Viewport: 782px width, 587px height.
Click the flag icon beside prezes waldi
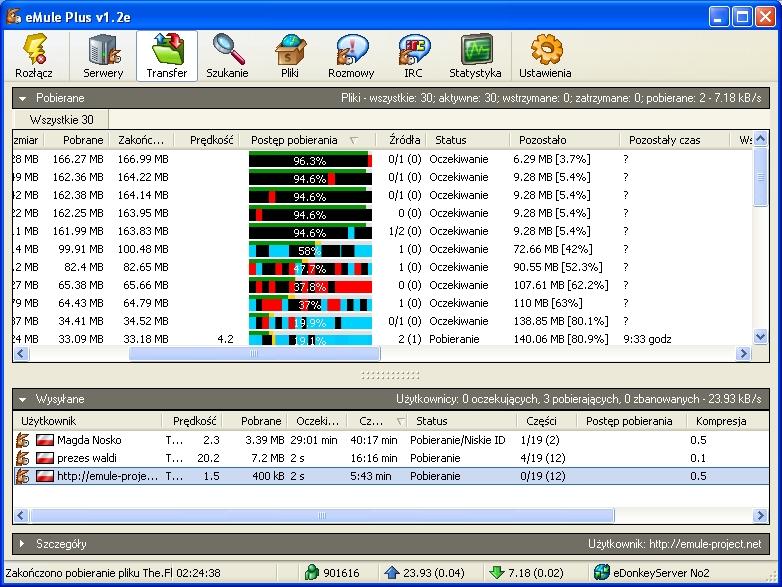tap(44, 458)
